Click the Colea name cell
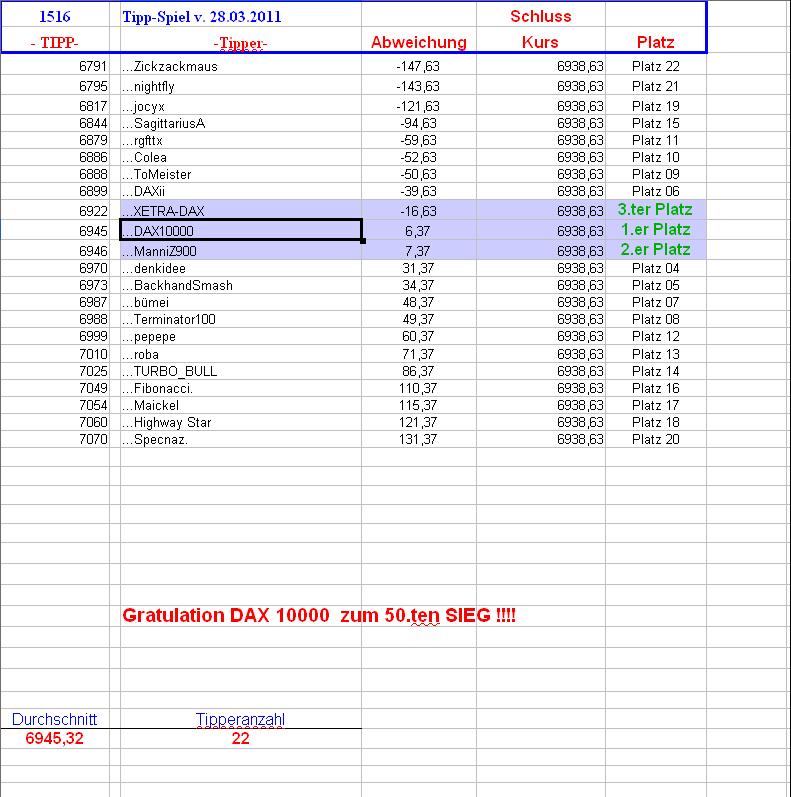791x797 pixels. (x=241, y=158)
